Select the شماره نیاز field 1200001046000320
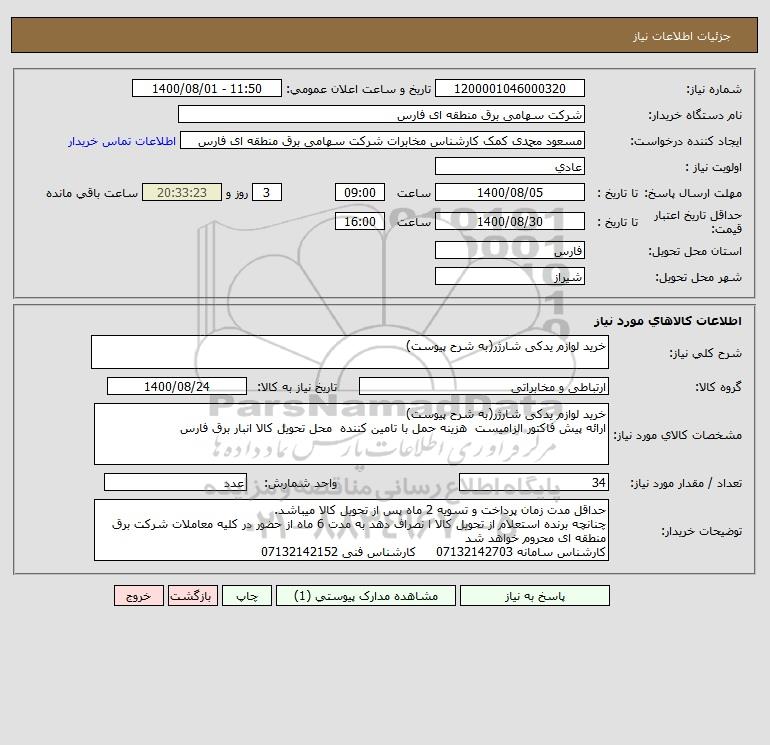Viewport: 770px width, 745px height. coord(510,88)
